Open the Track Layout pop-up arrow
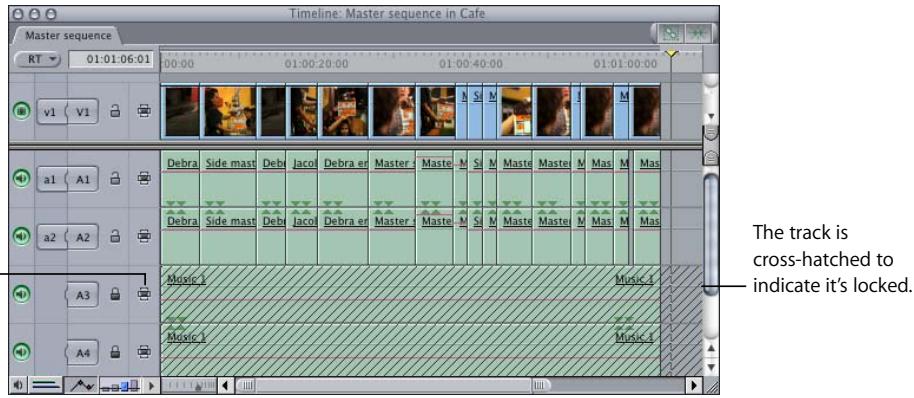 152,385
